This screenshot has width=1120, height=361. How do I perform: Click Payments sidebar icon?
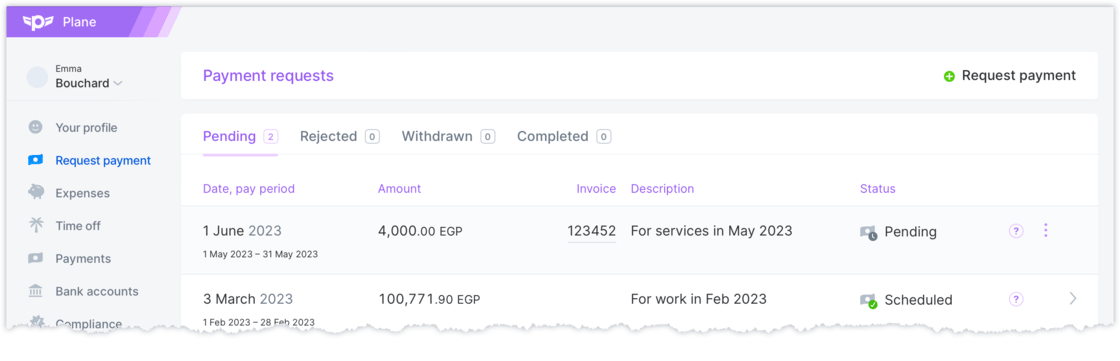tap(35, 258)
